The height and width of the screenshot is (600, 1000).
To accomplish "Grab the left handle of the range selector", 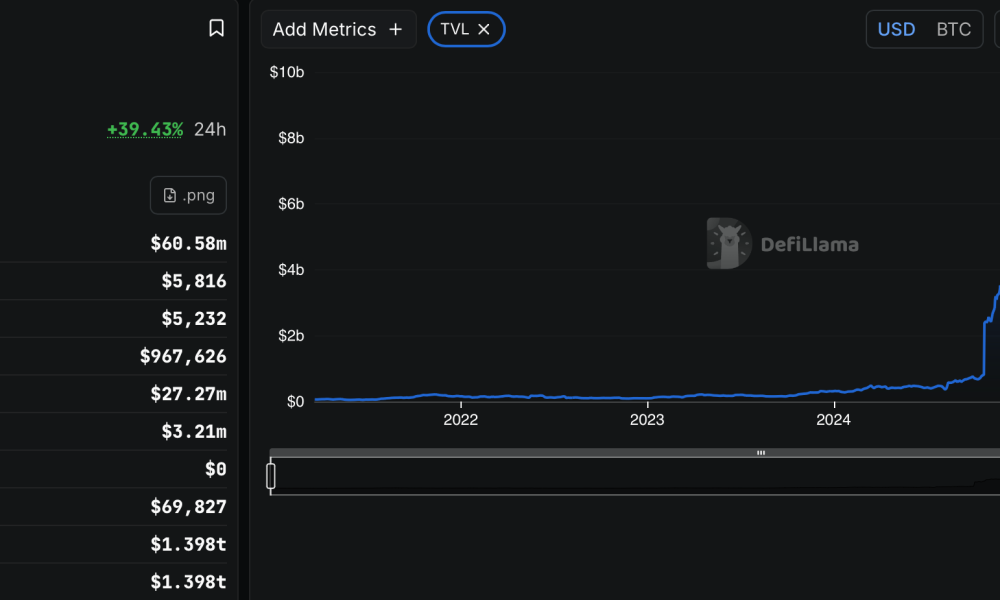I will 271,476.
